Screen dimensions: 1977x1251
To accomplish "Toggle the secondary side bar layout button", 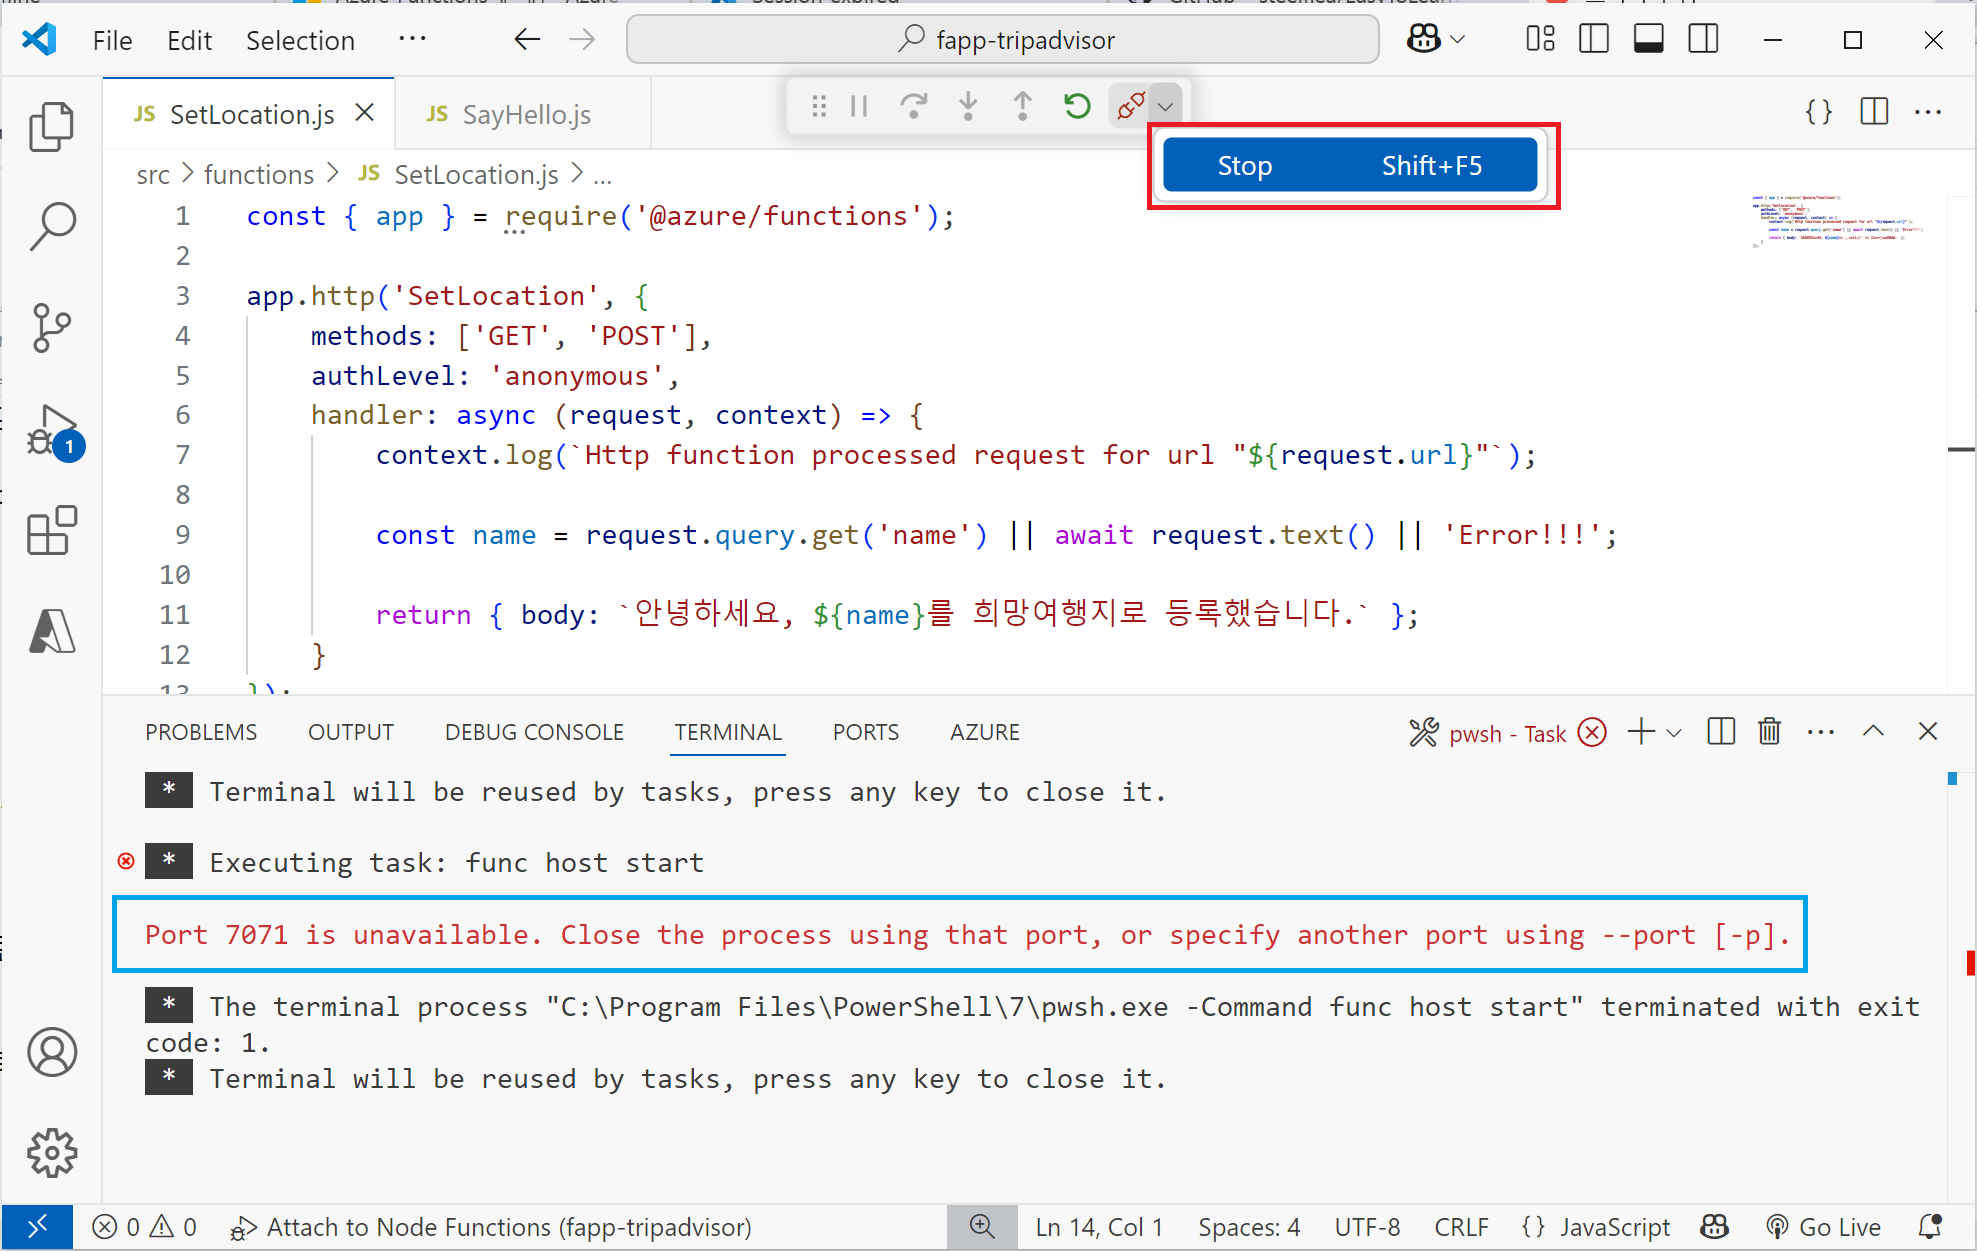I will (1703, 40).
